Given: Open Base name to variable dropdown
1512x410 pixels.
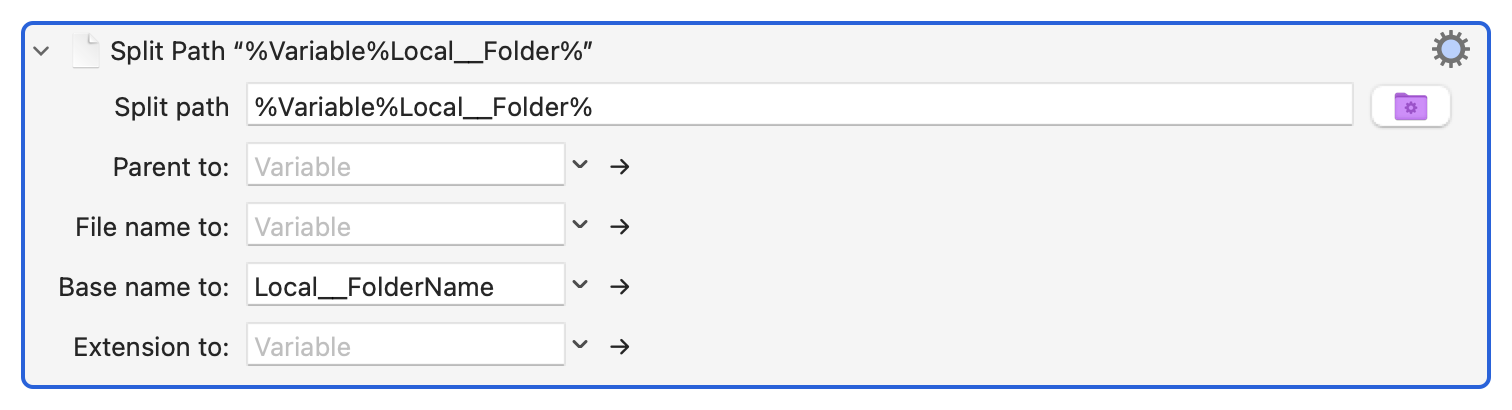Looking at the screenshot, I should click(x=580, y=285).
